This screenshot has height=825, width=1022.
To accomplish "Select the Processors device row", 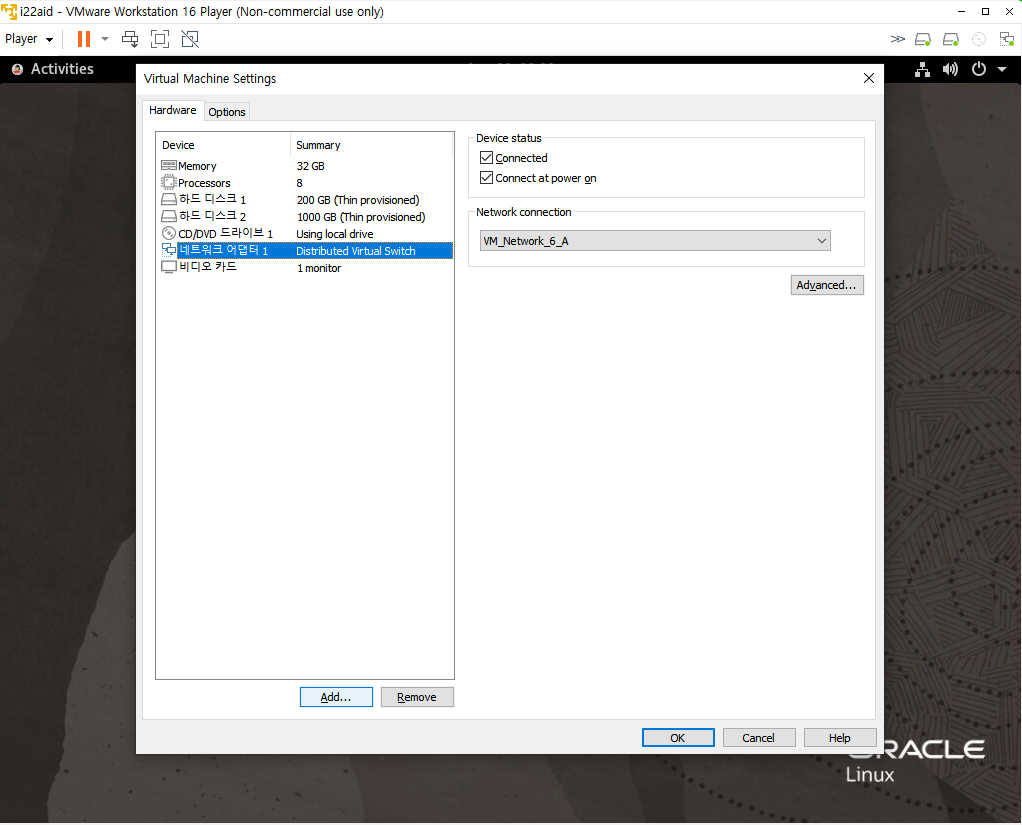I will (306, 183).
